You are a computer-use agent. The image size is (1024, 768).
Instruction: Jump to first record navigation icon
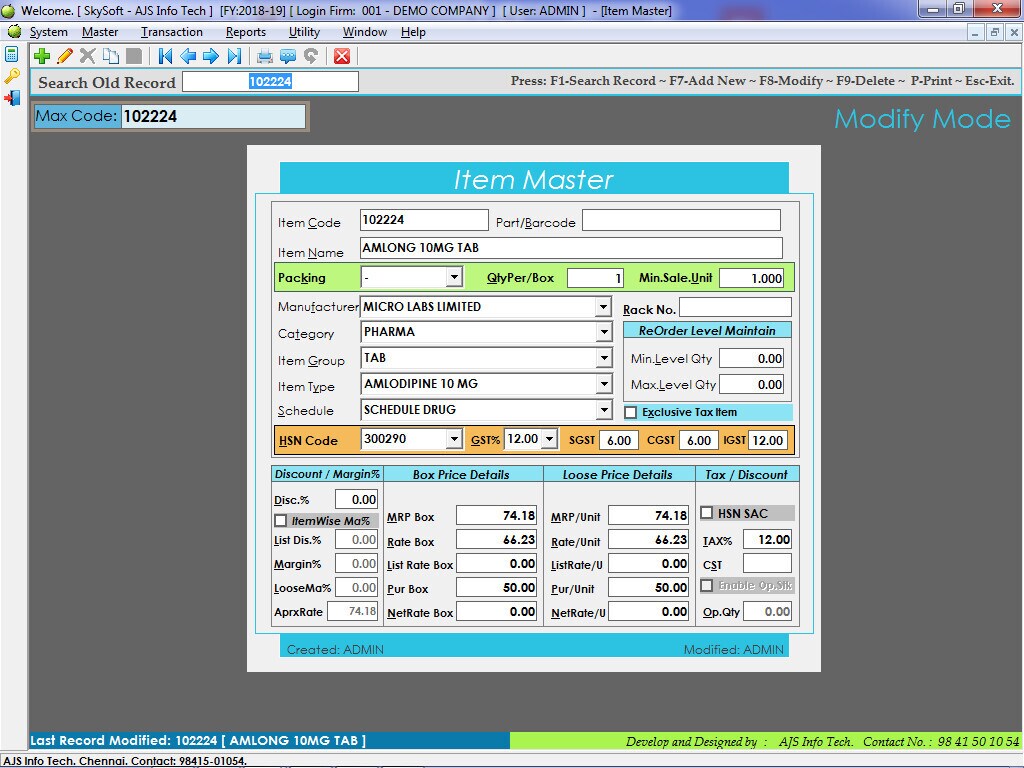click(165, 57)
